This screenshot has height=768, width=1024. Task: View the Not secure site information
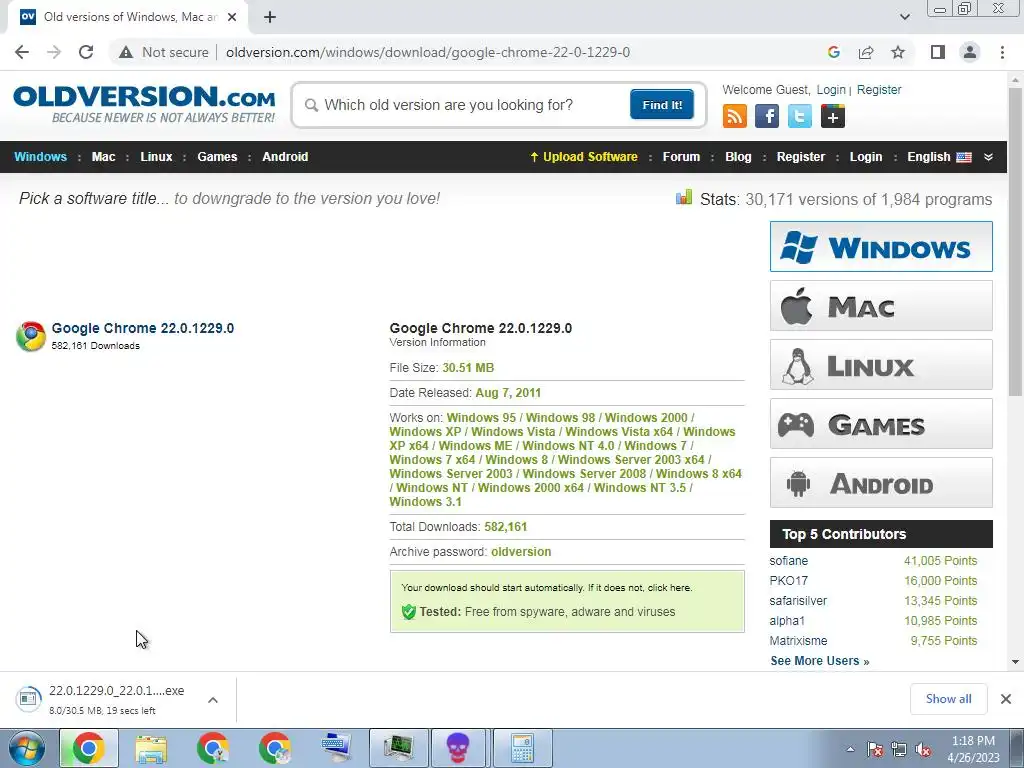coord(164,52)
